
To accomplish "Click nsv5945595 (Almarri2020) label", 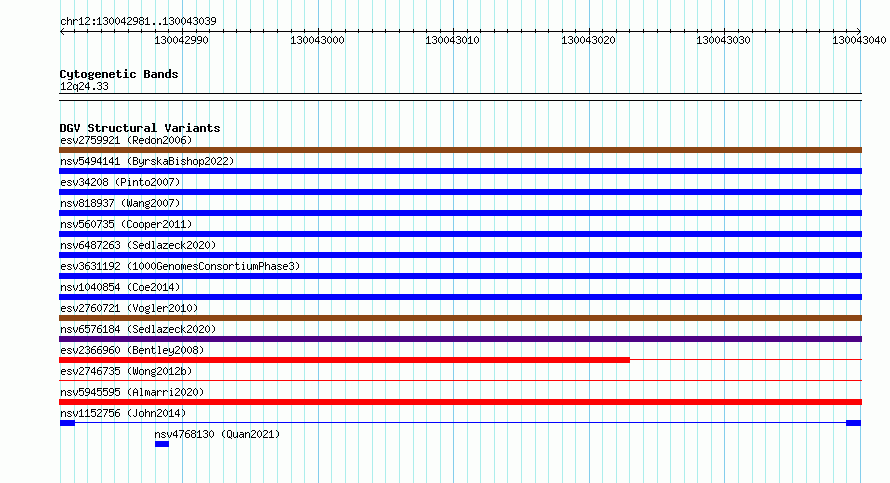I will click(132, 392).
